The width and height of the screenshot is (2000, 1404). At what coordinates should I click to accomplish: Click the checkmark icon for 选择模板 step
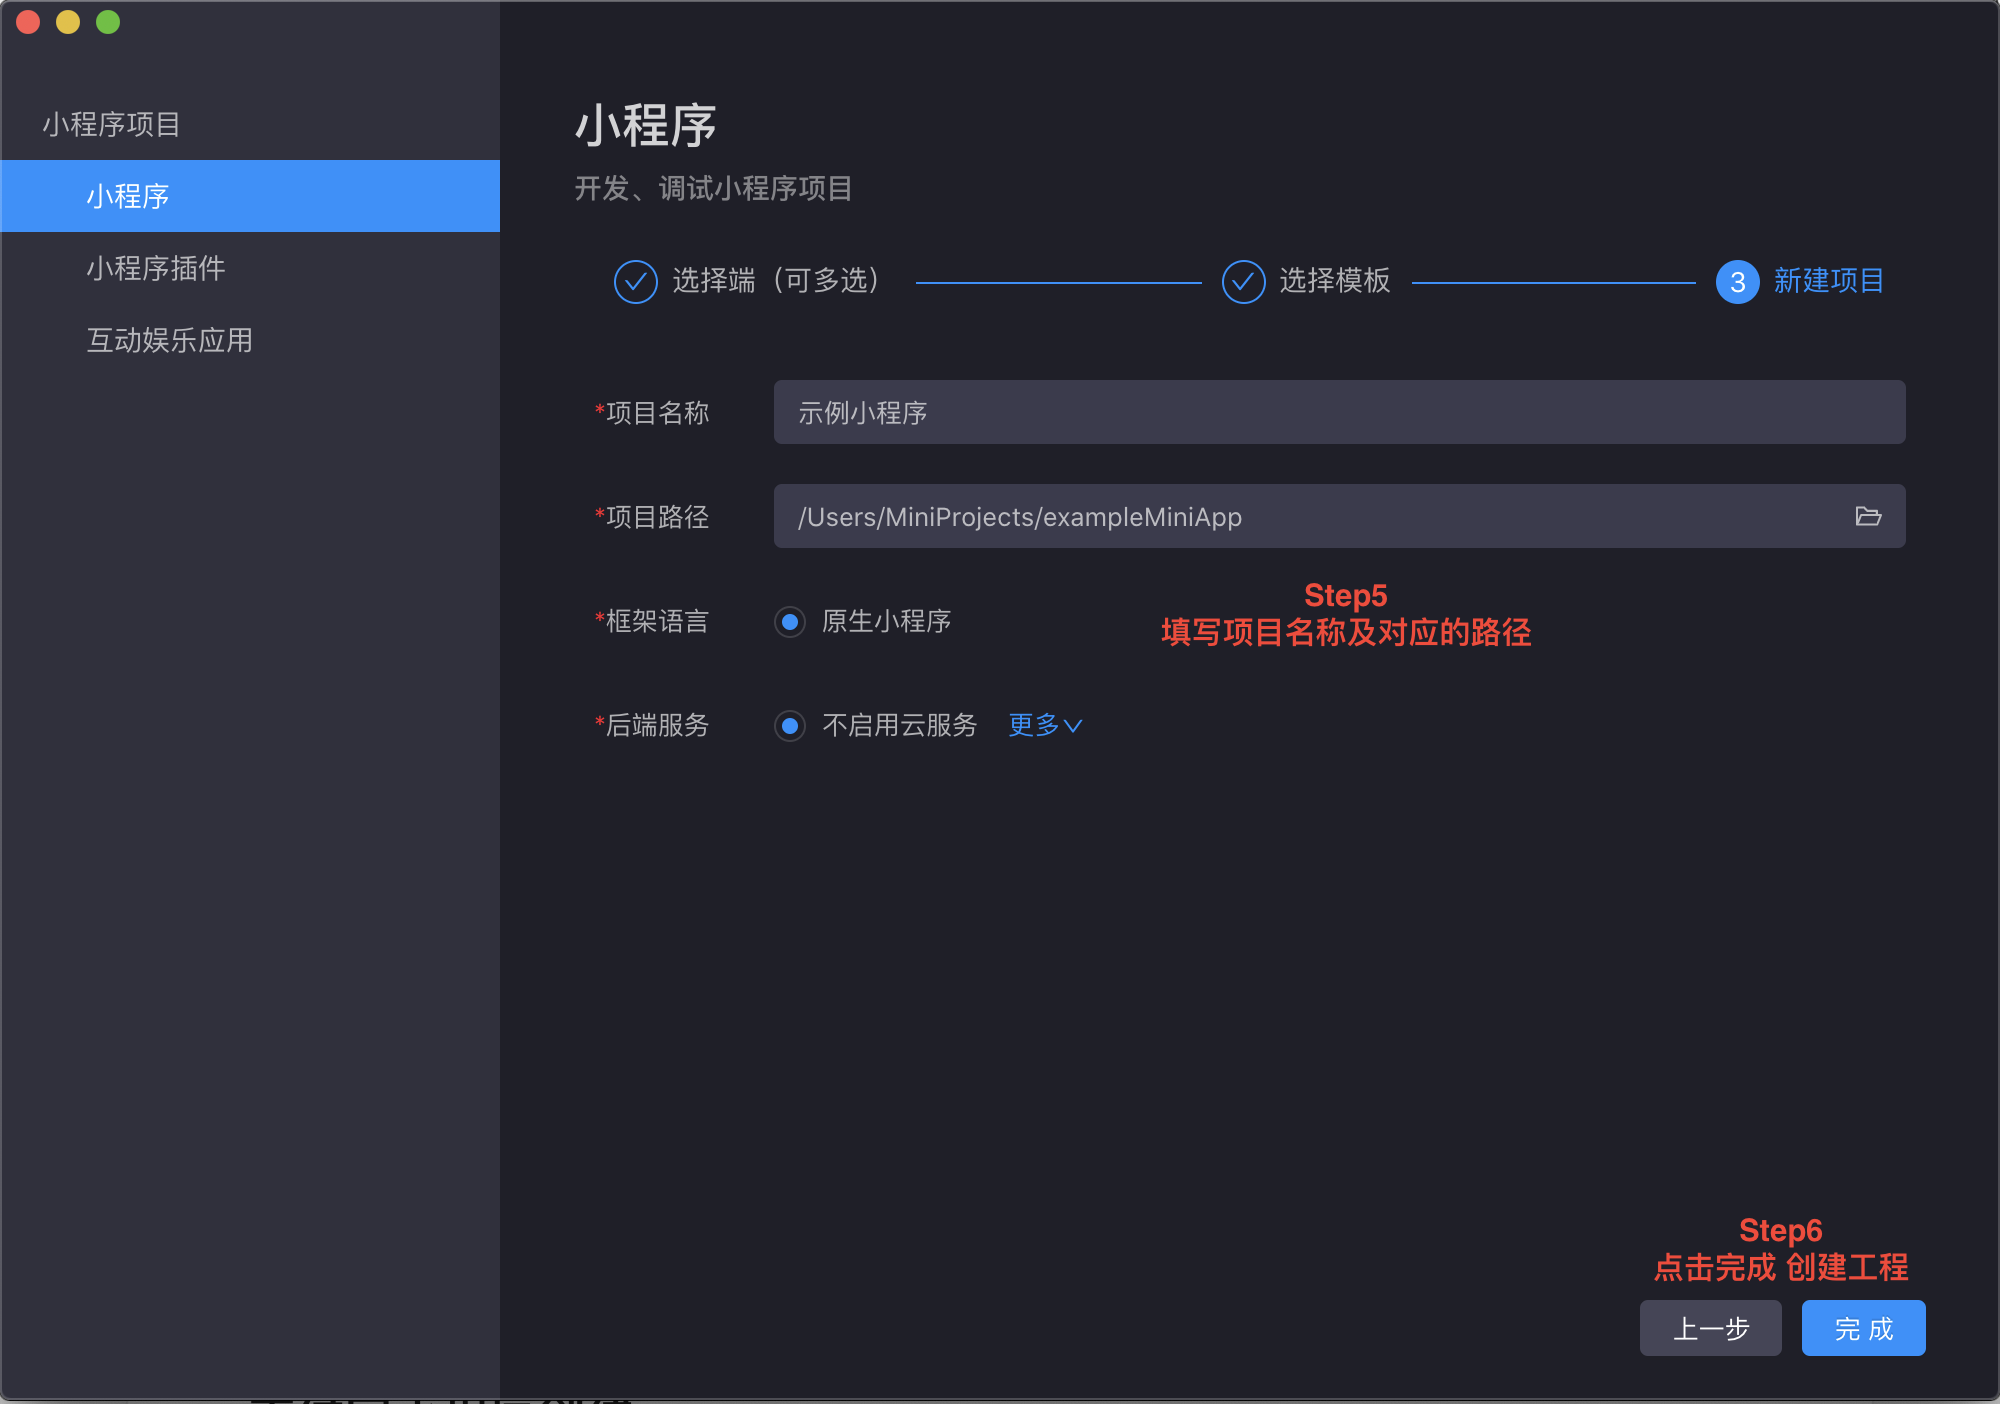(x=1243, y=282)
